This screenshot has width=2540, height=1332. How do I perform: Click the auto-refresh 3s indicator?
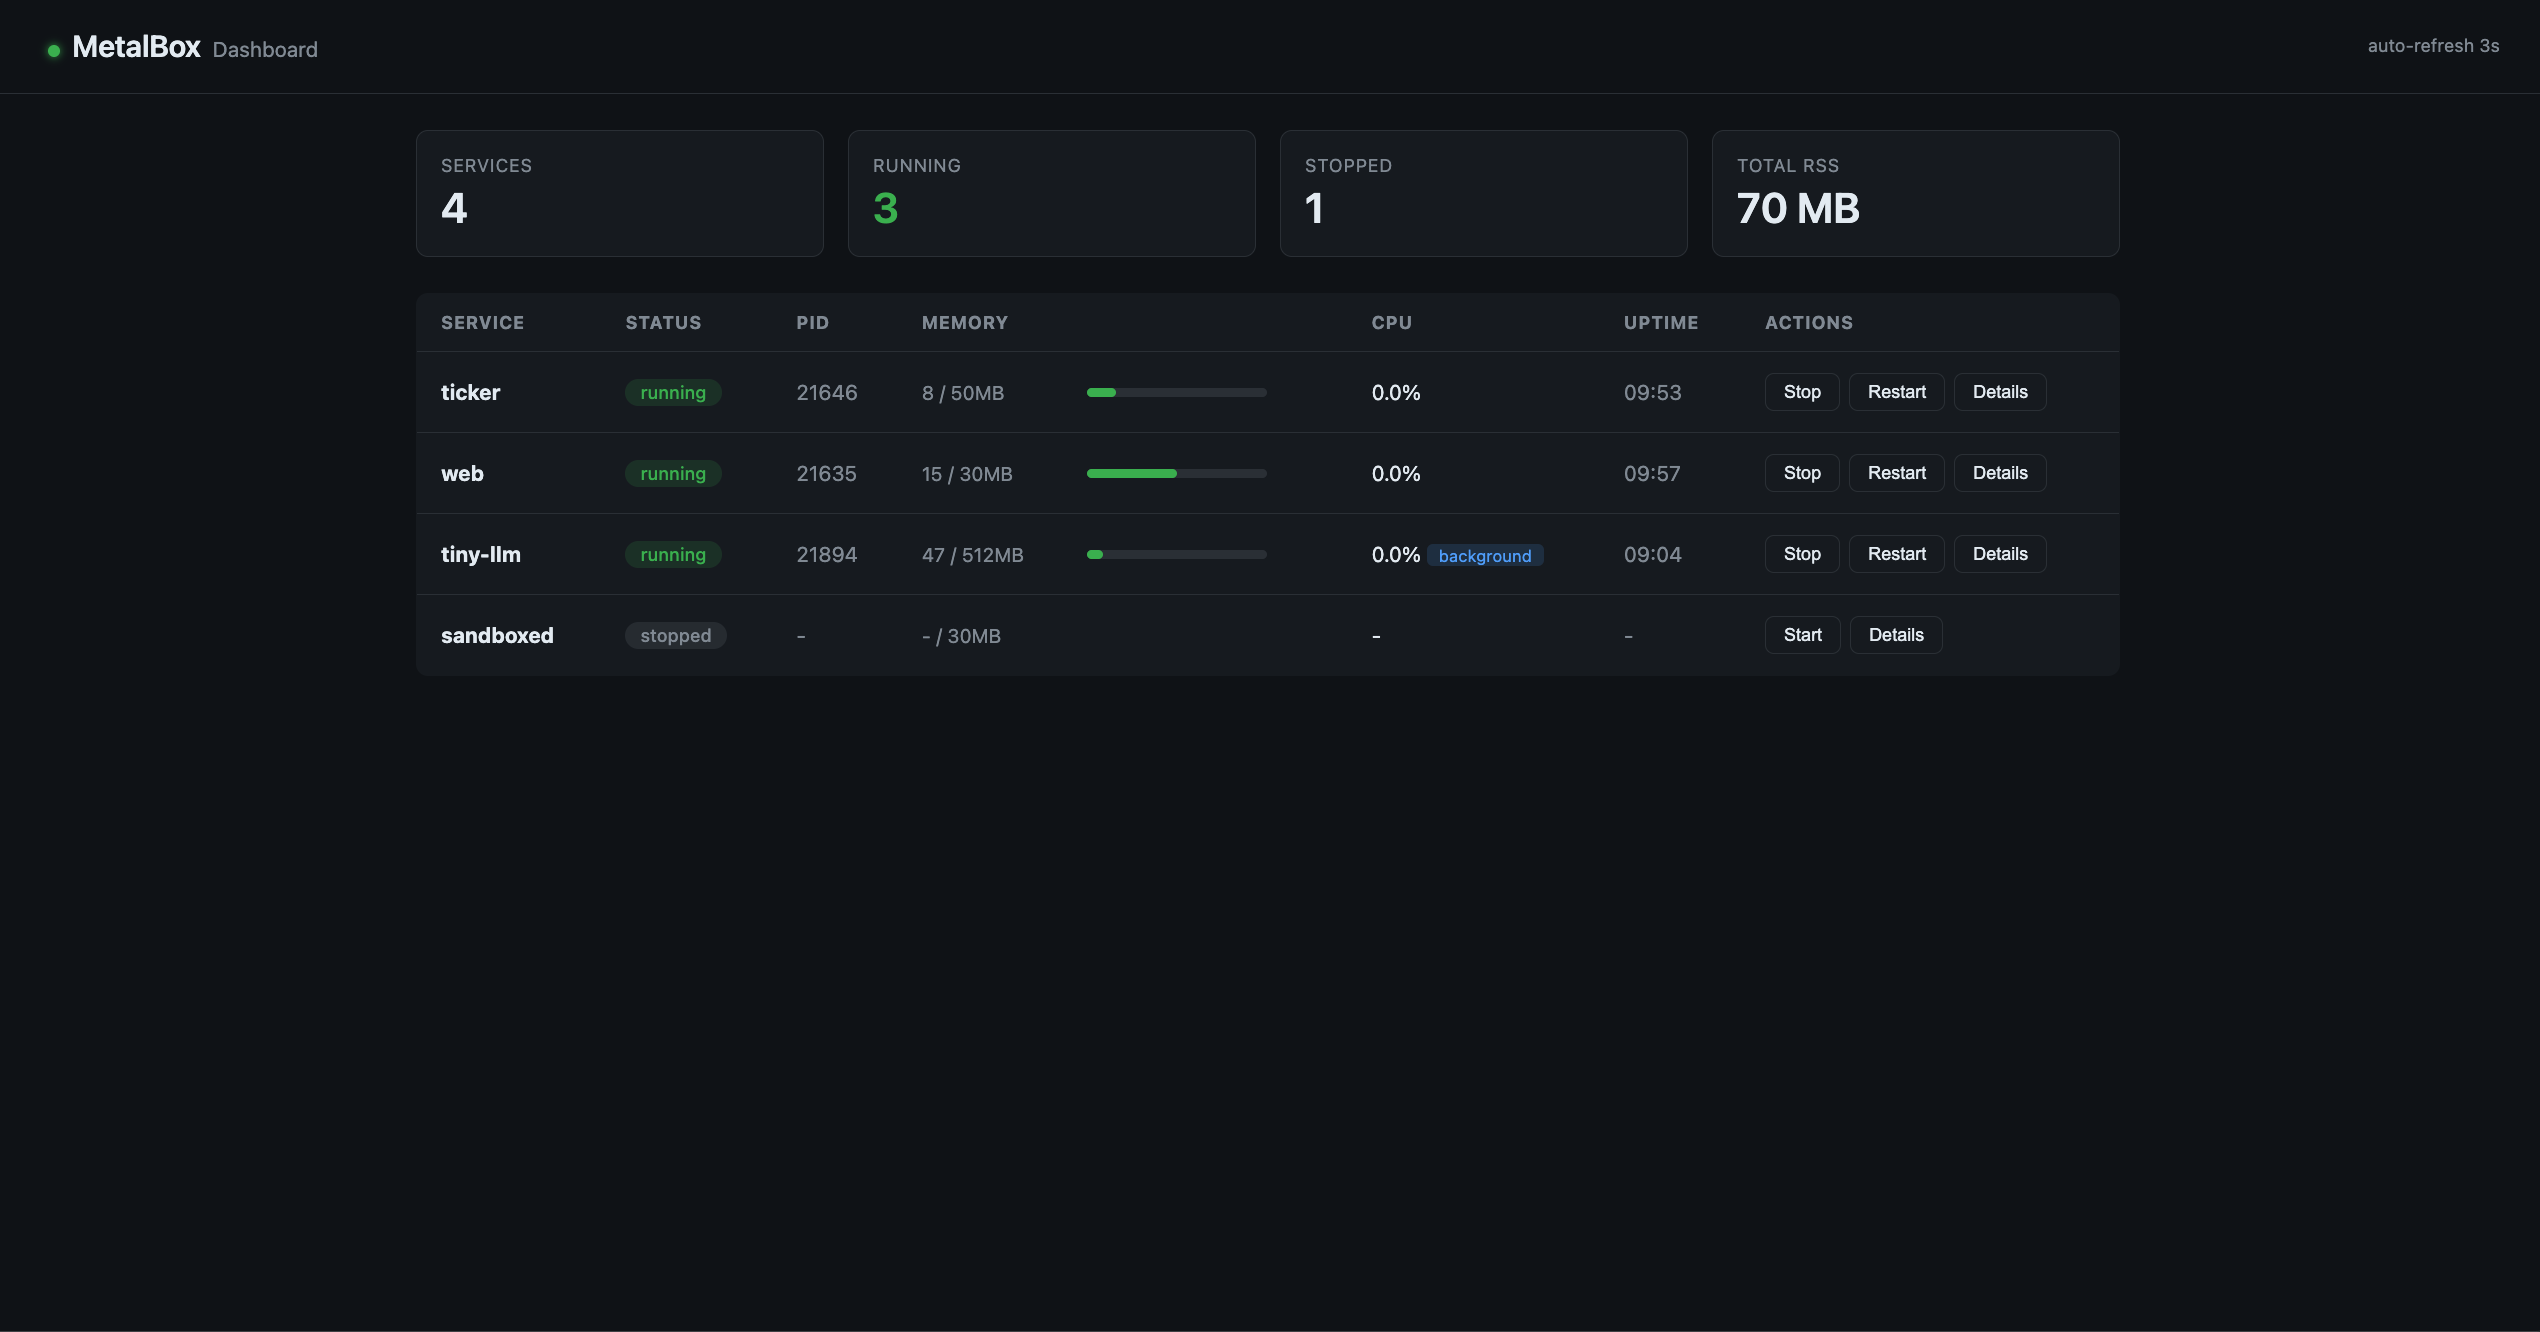(2433, 46)
